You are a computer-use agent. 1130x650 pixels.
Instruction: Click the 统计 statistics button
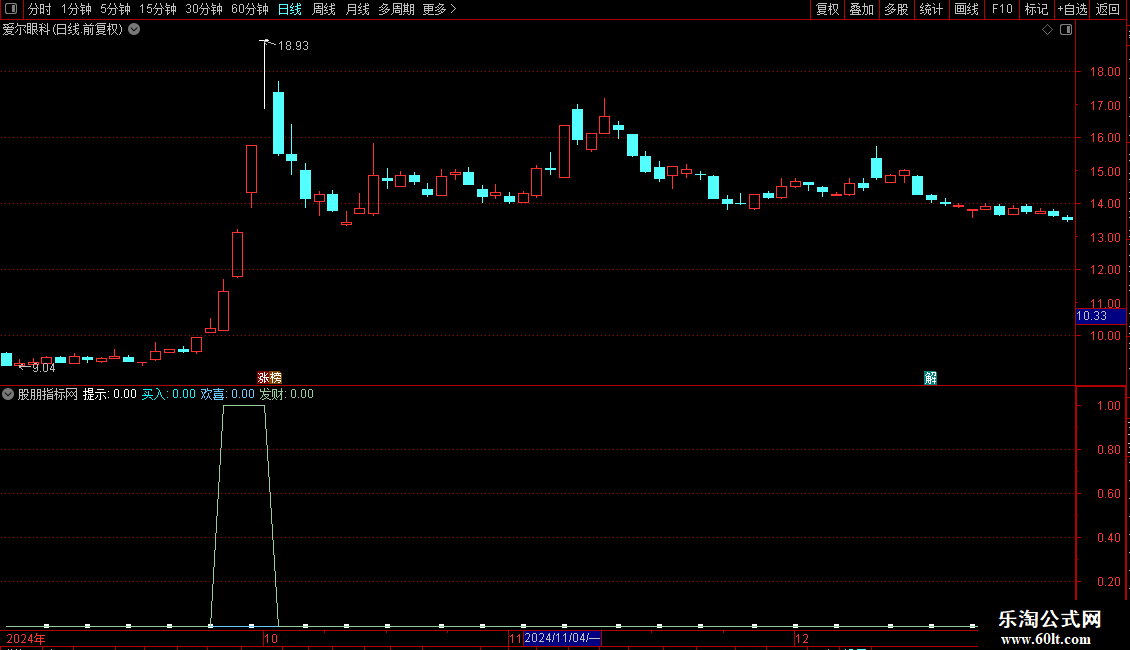point(931,9)
